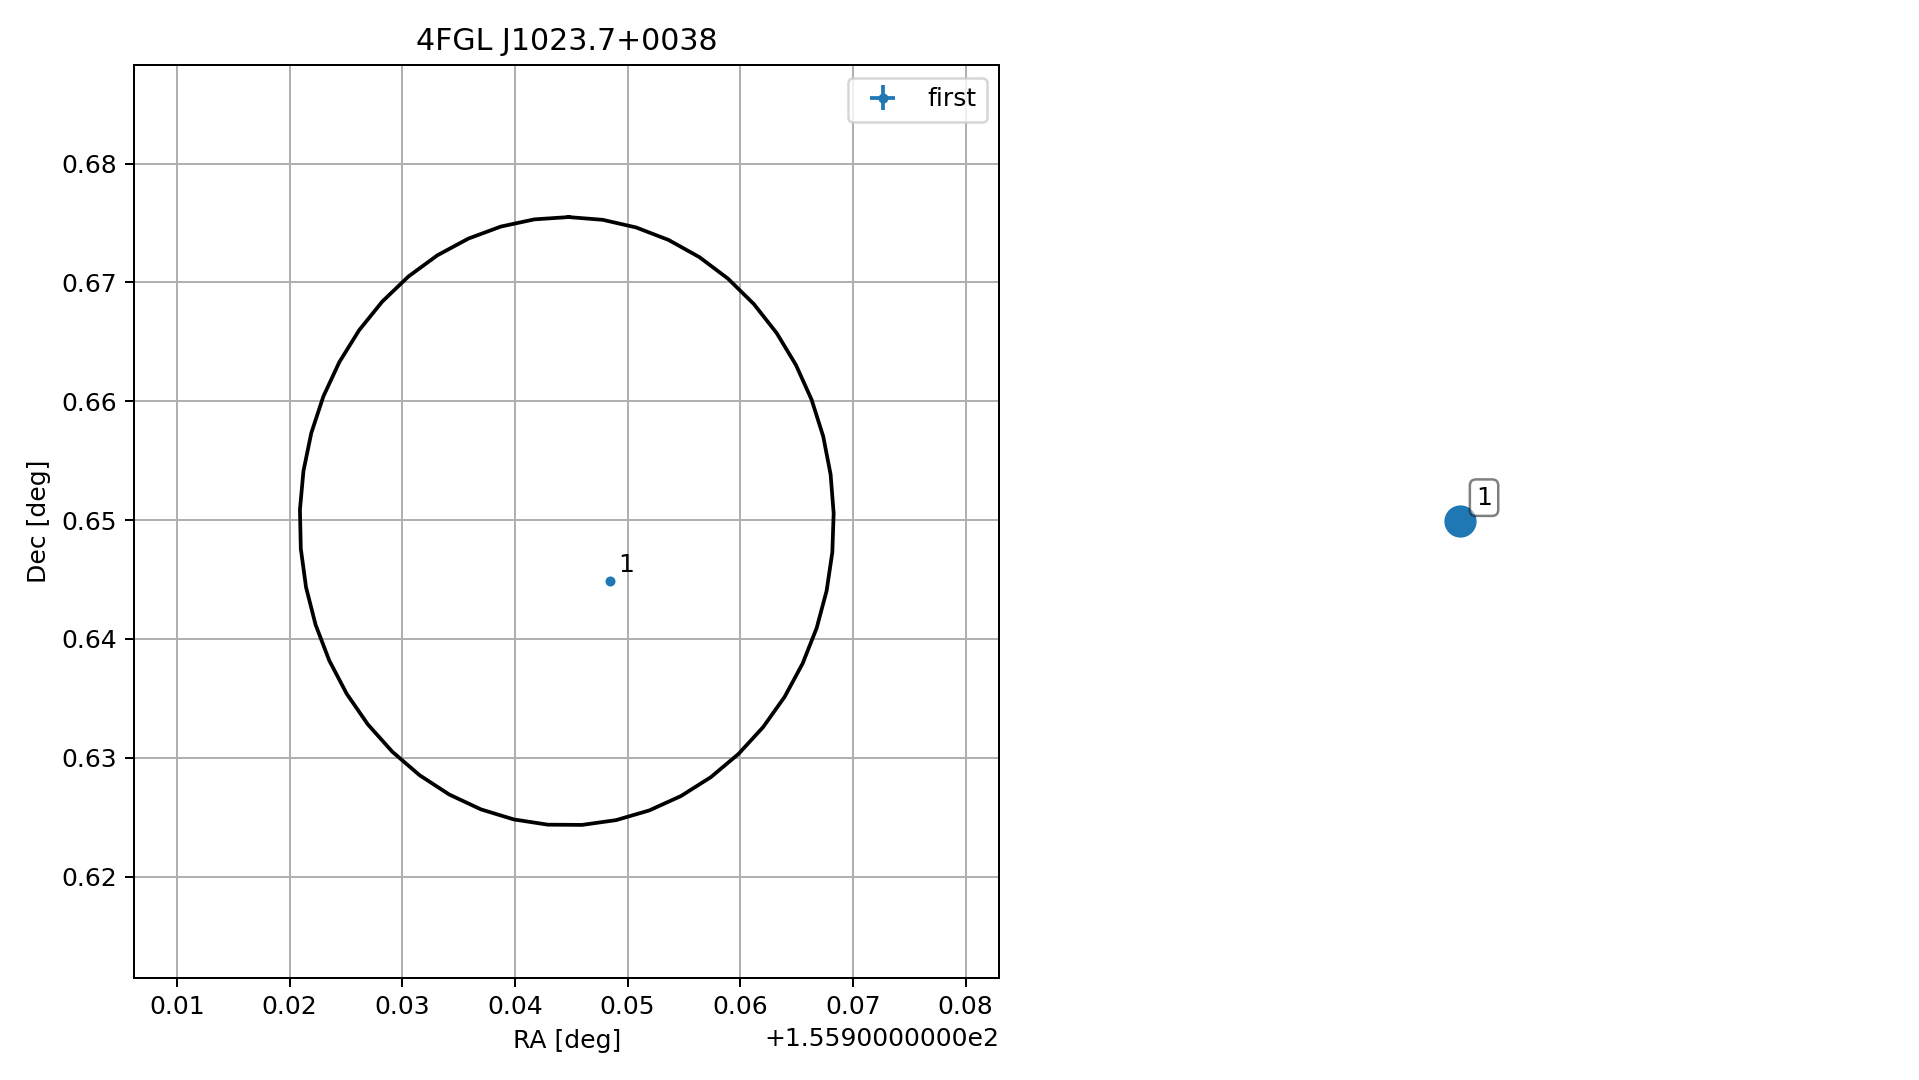Click the 'Dec [deg]' axis label
This screenshot has height=1080, width=1919.
tap(37, 522)
